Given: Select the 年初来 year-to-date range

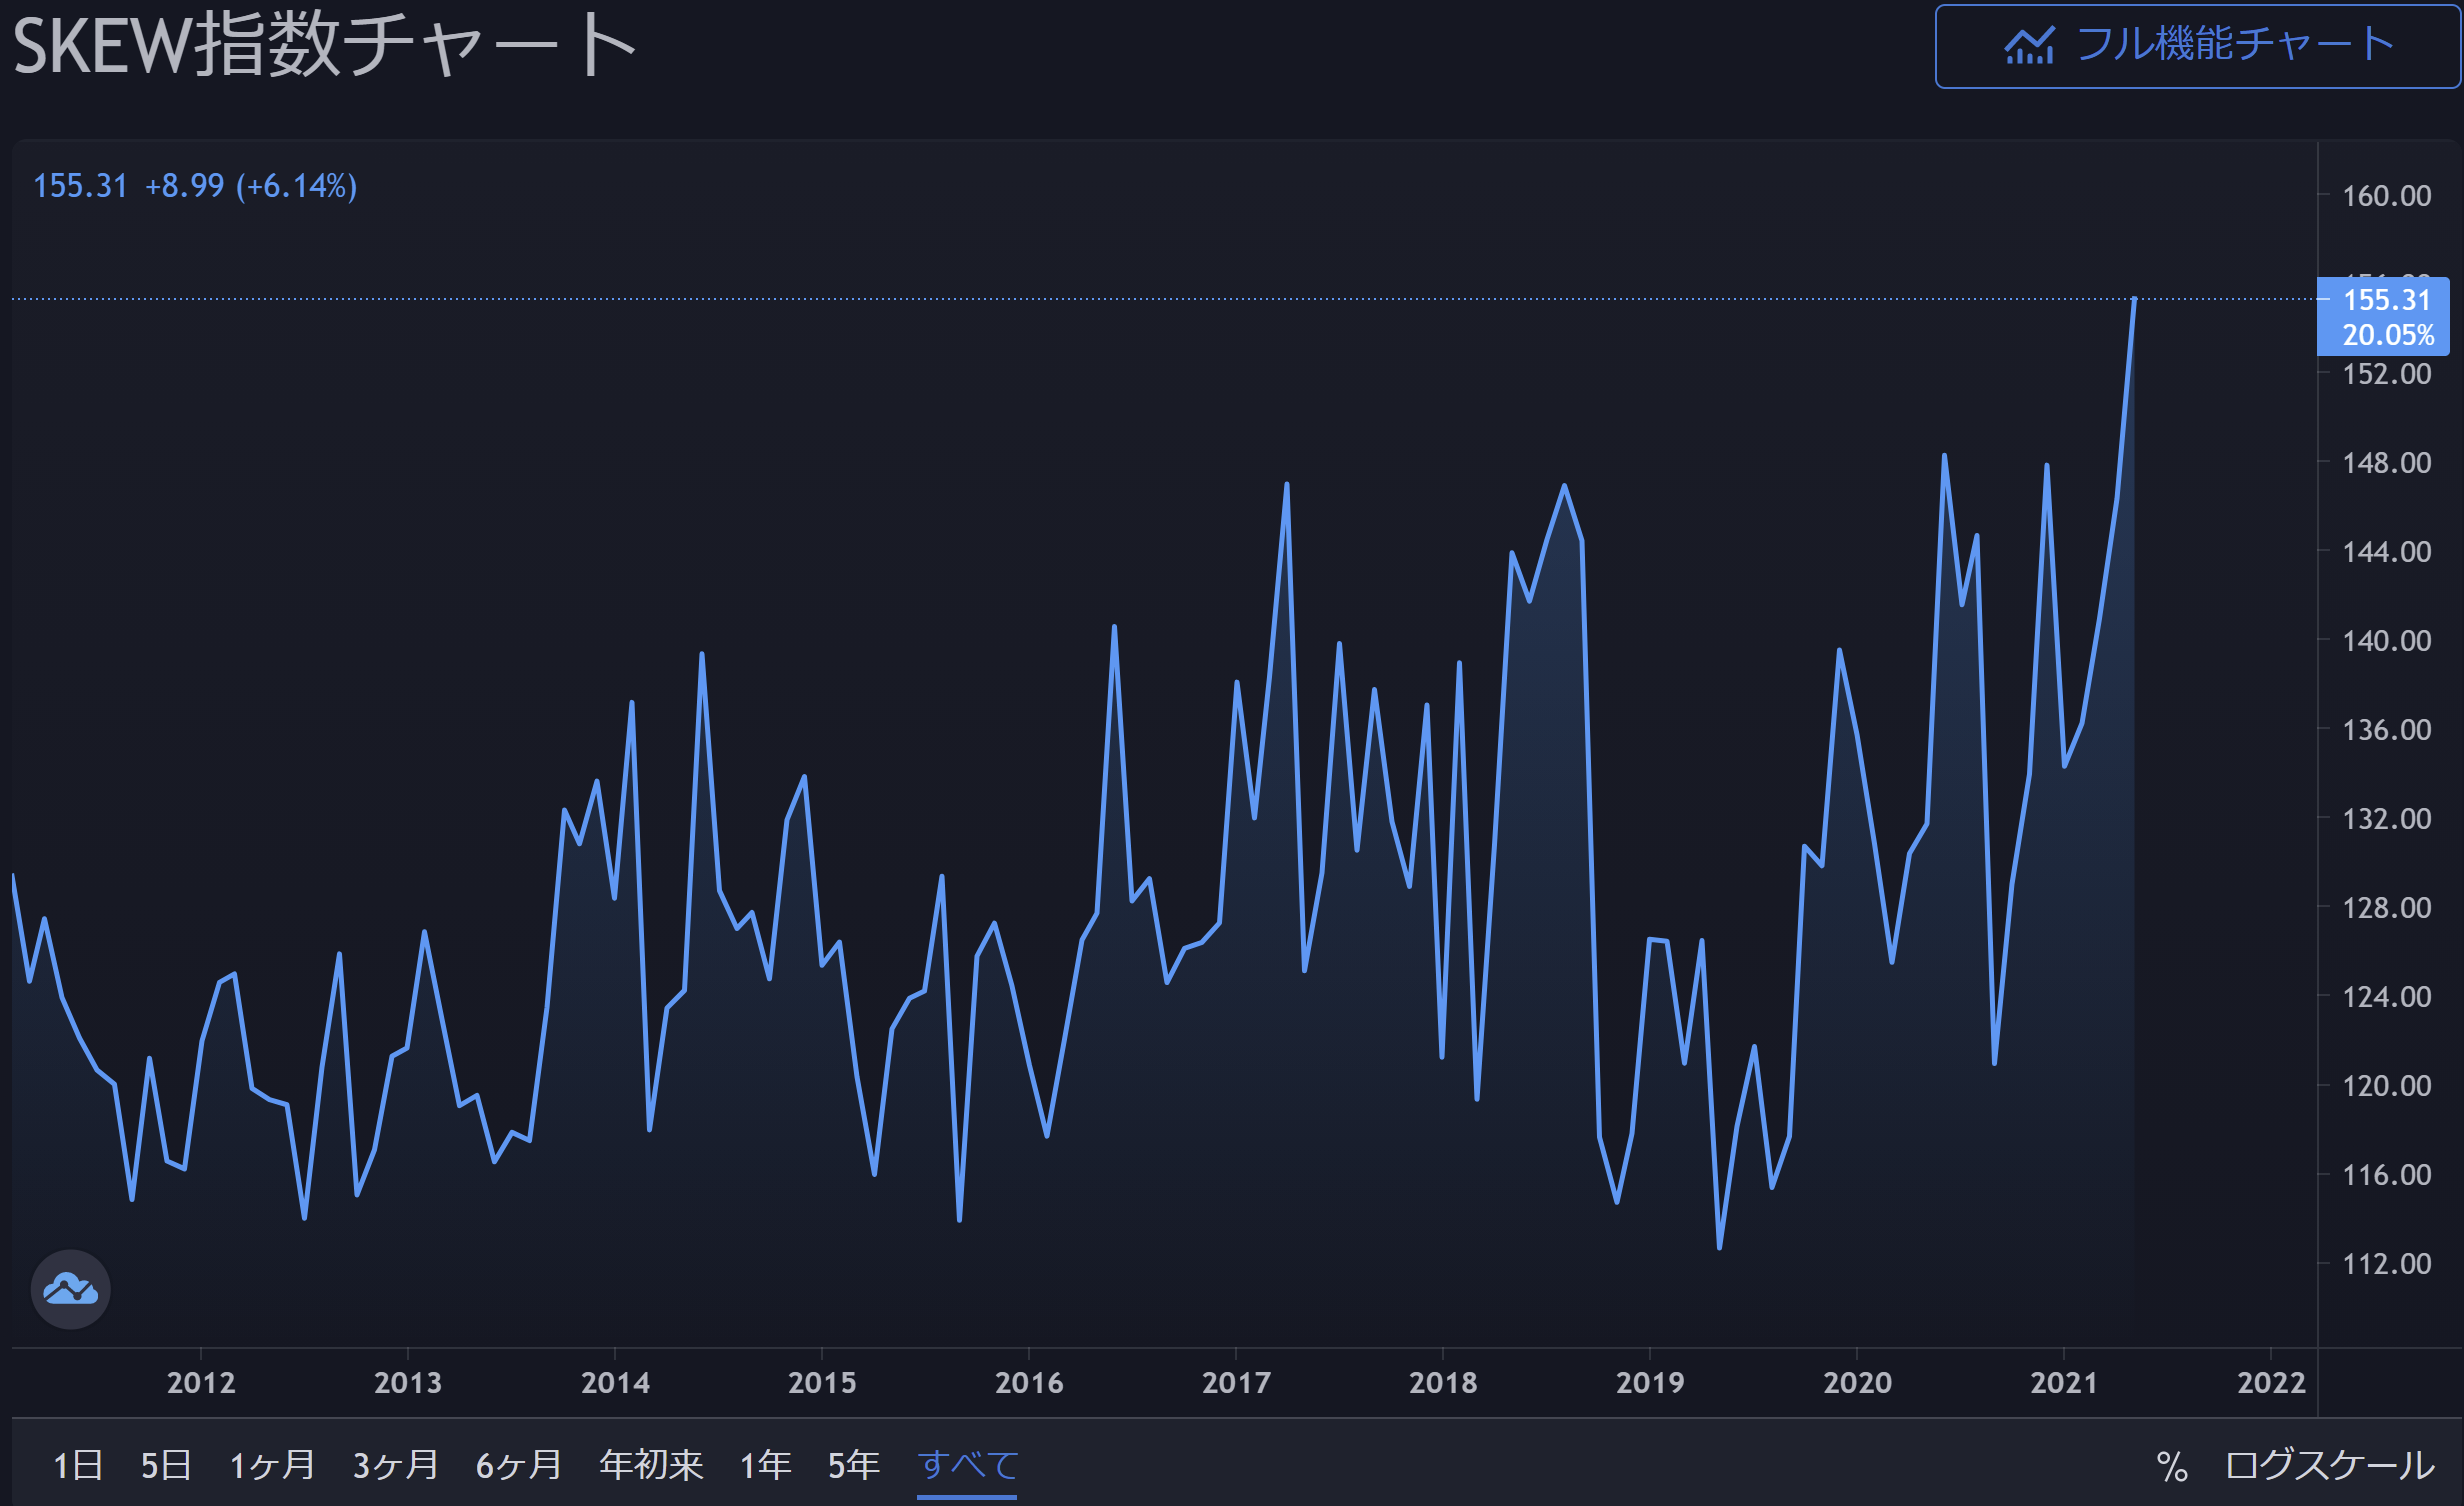Looking at the screenshot, I should pyautogui.click(x=651, y=1465).
